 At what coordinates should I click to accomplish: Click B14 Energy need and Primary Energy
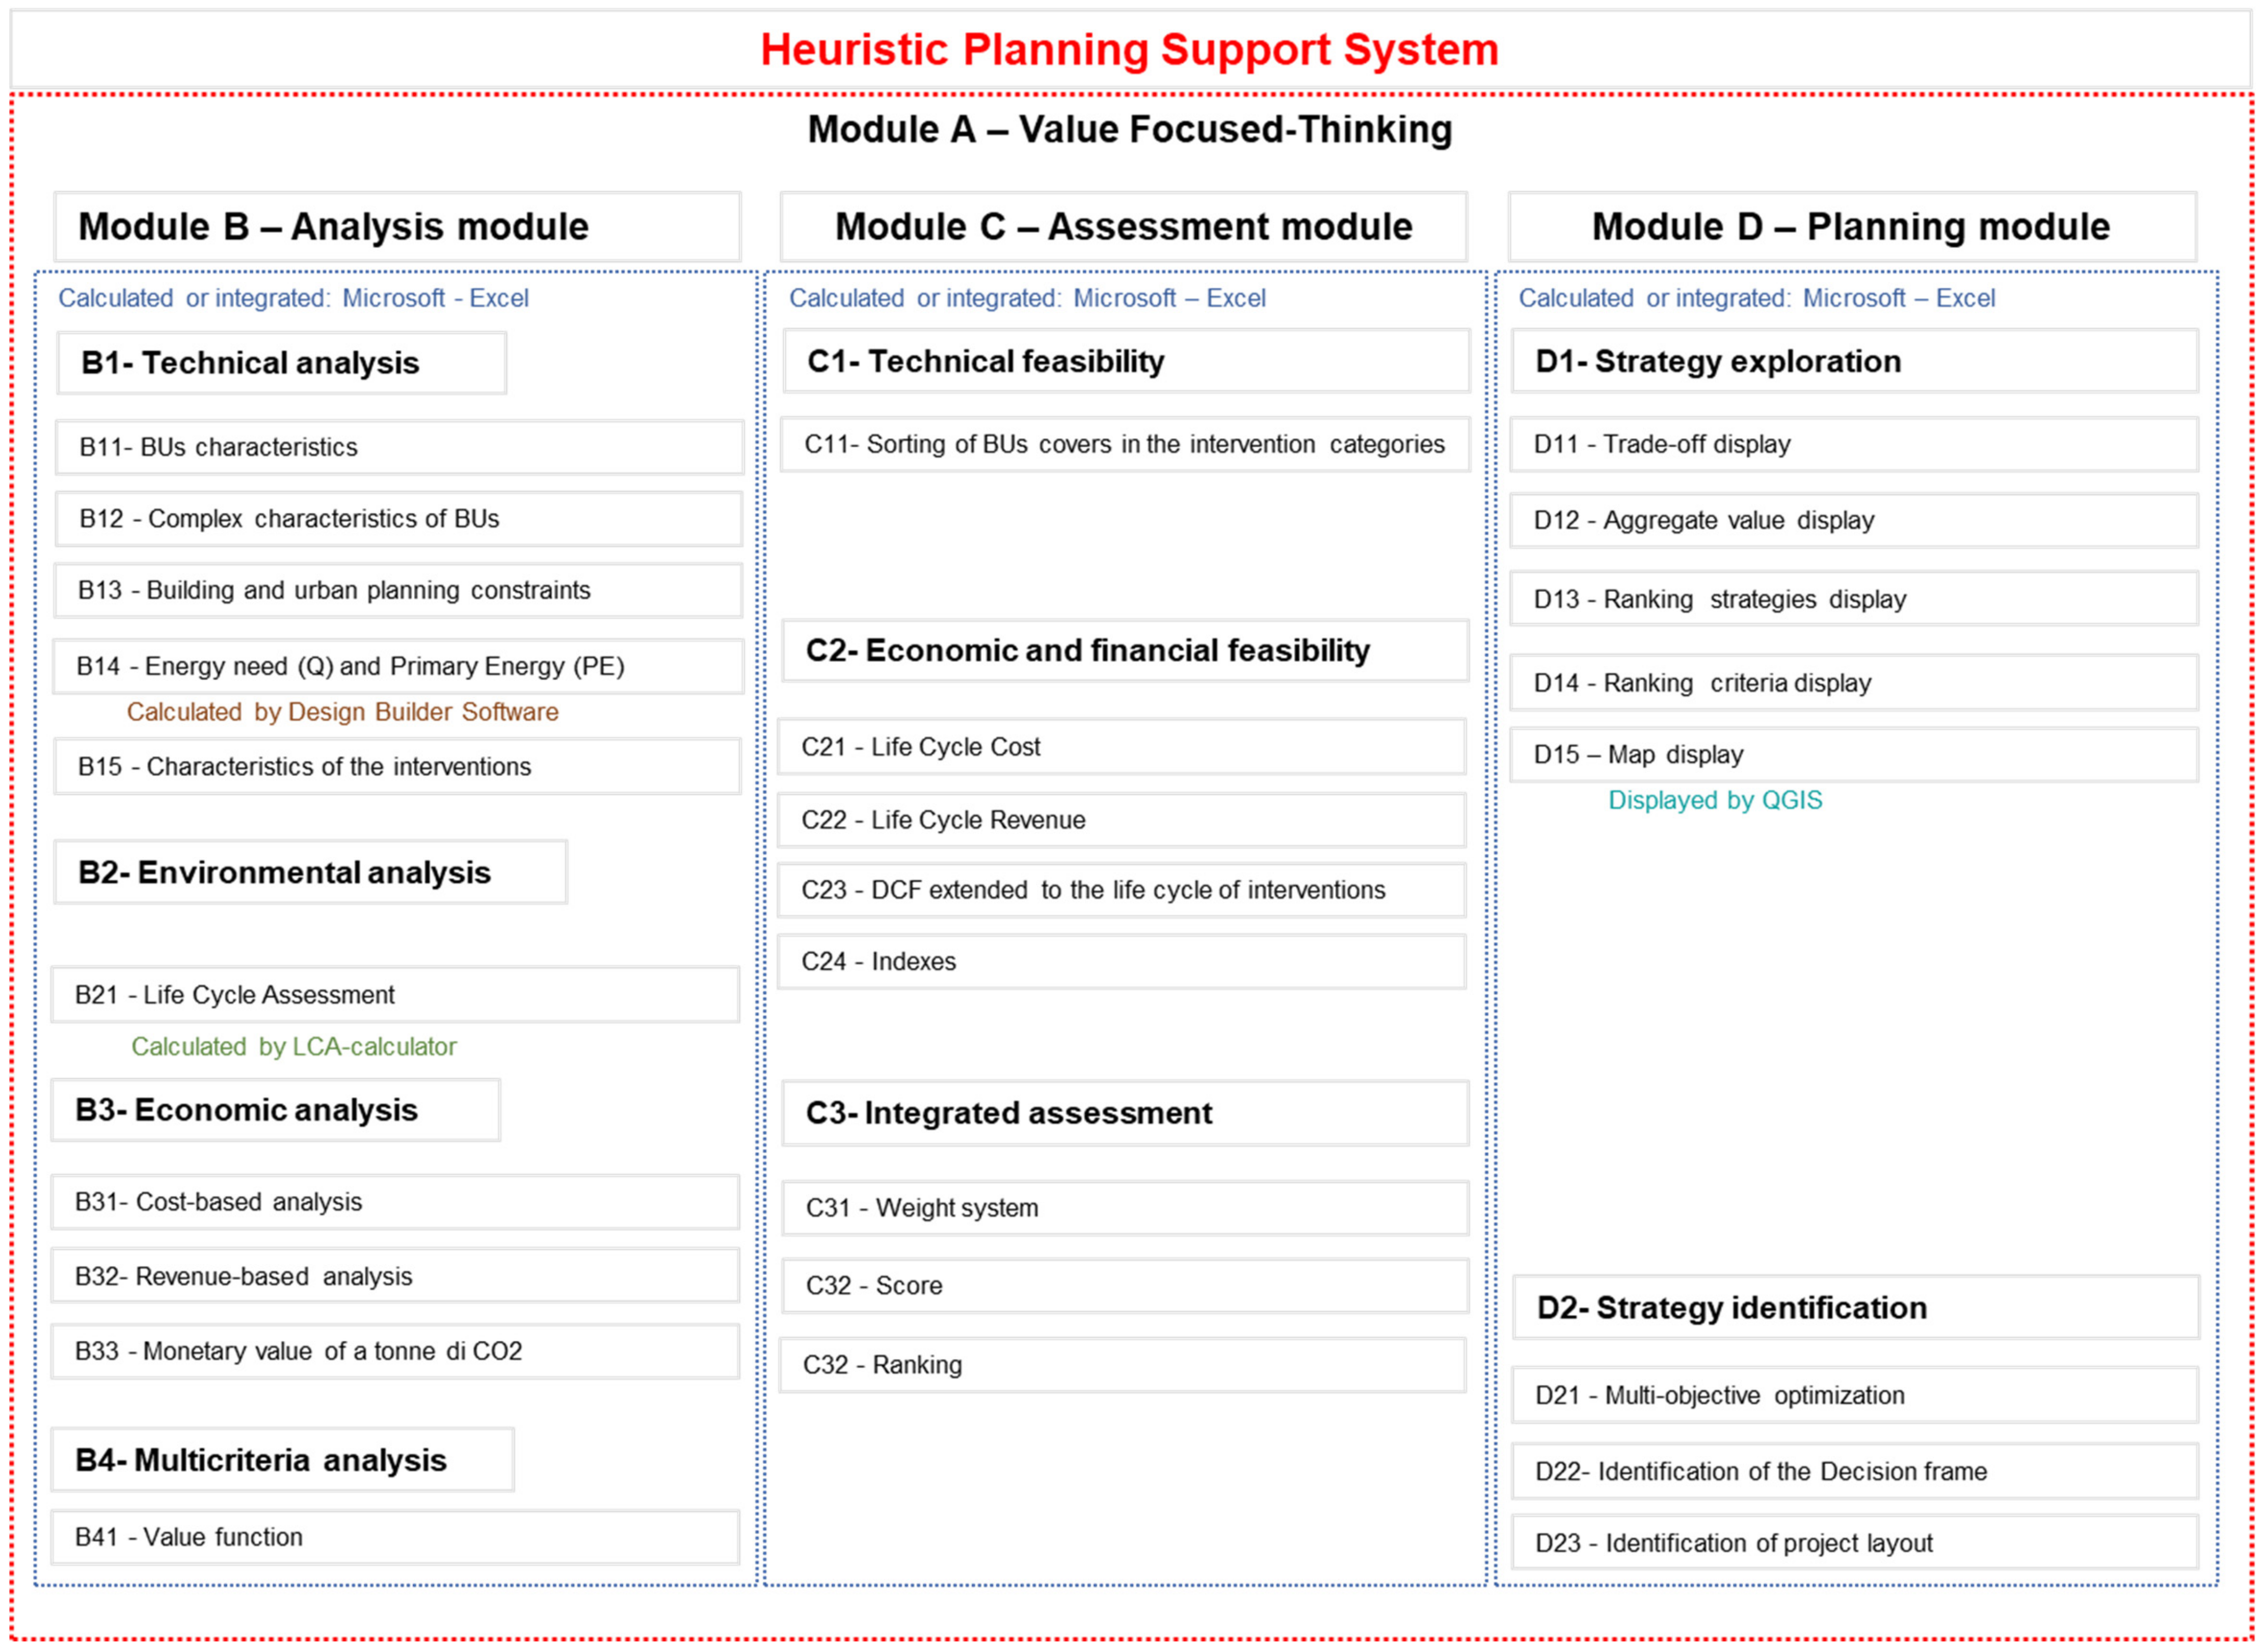click(x=398, y=667)
